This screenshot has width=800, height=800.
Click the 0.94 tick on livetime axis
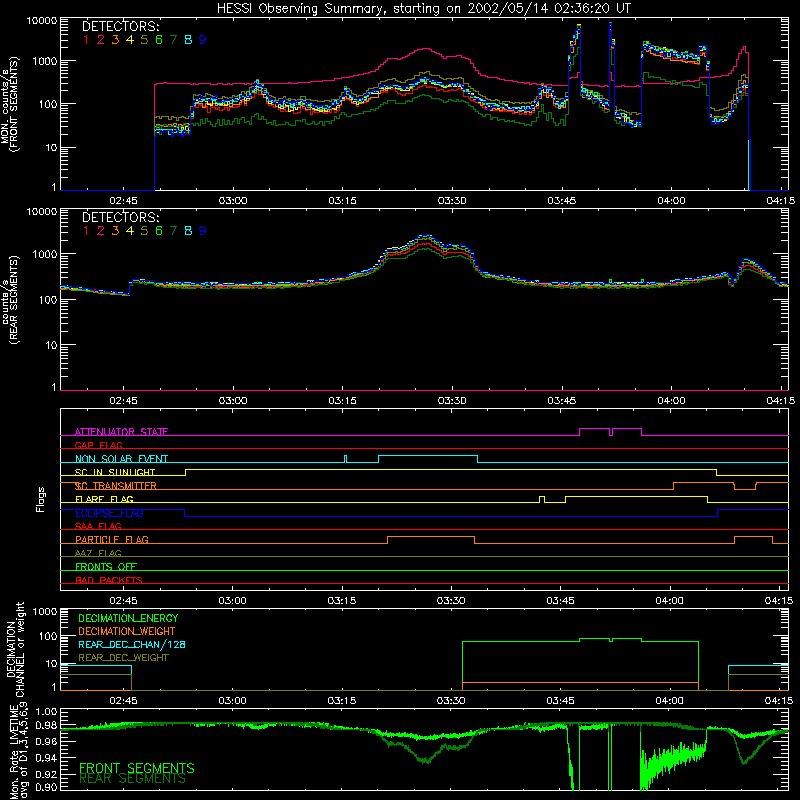(46, 758)
